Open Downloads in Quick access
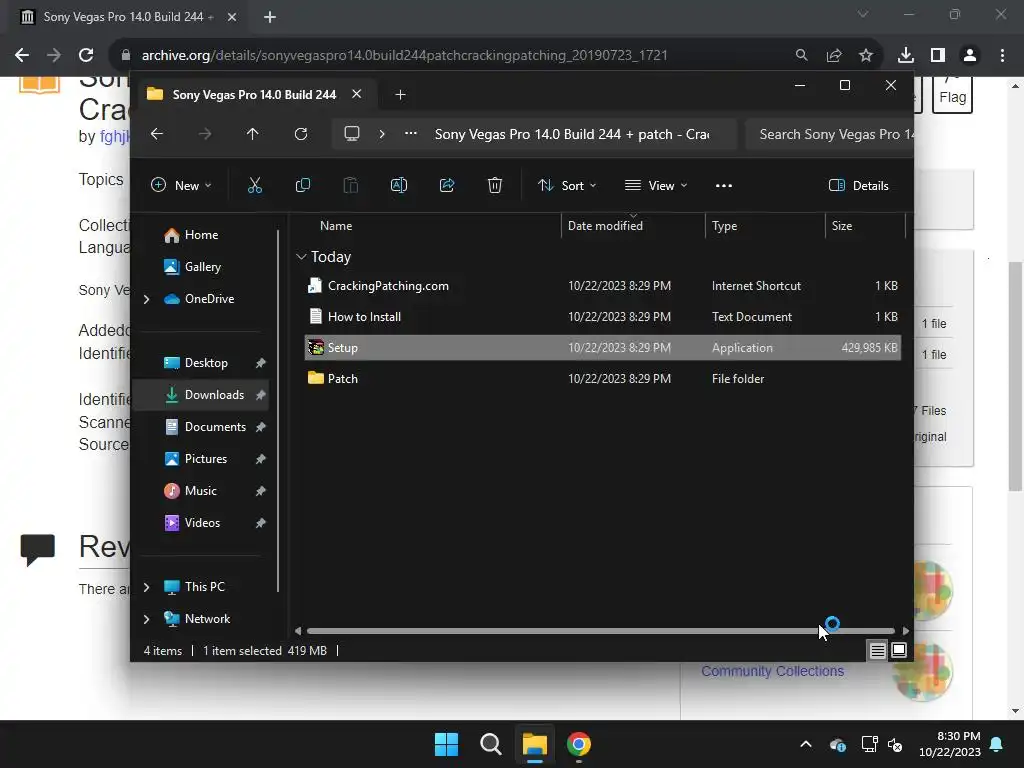This screenshot has height=768, width=1024. 200,394
